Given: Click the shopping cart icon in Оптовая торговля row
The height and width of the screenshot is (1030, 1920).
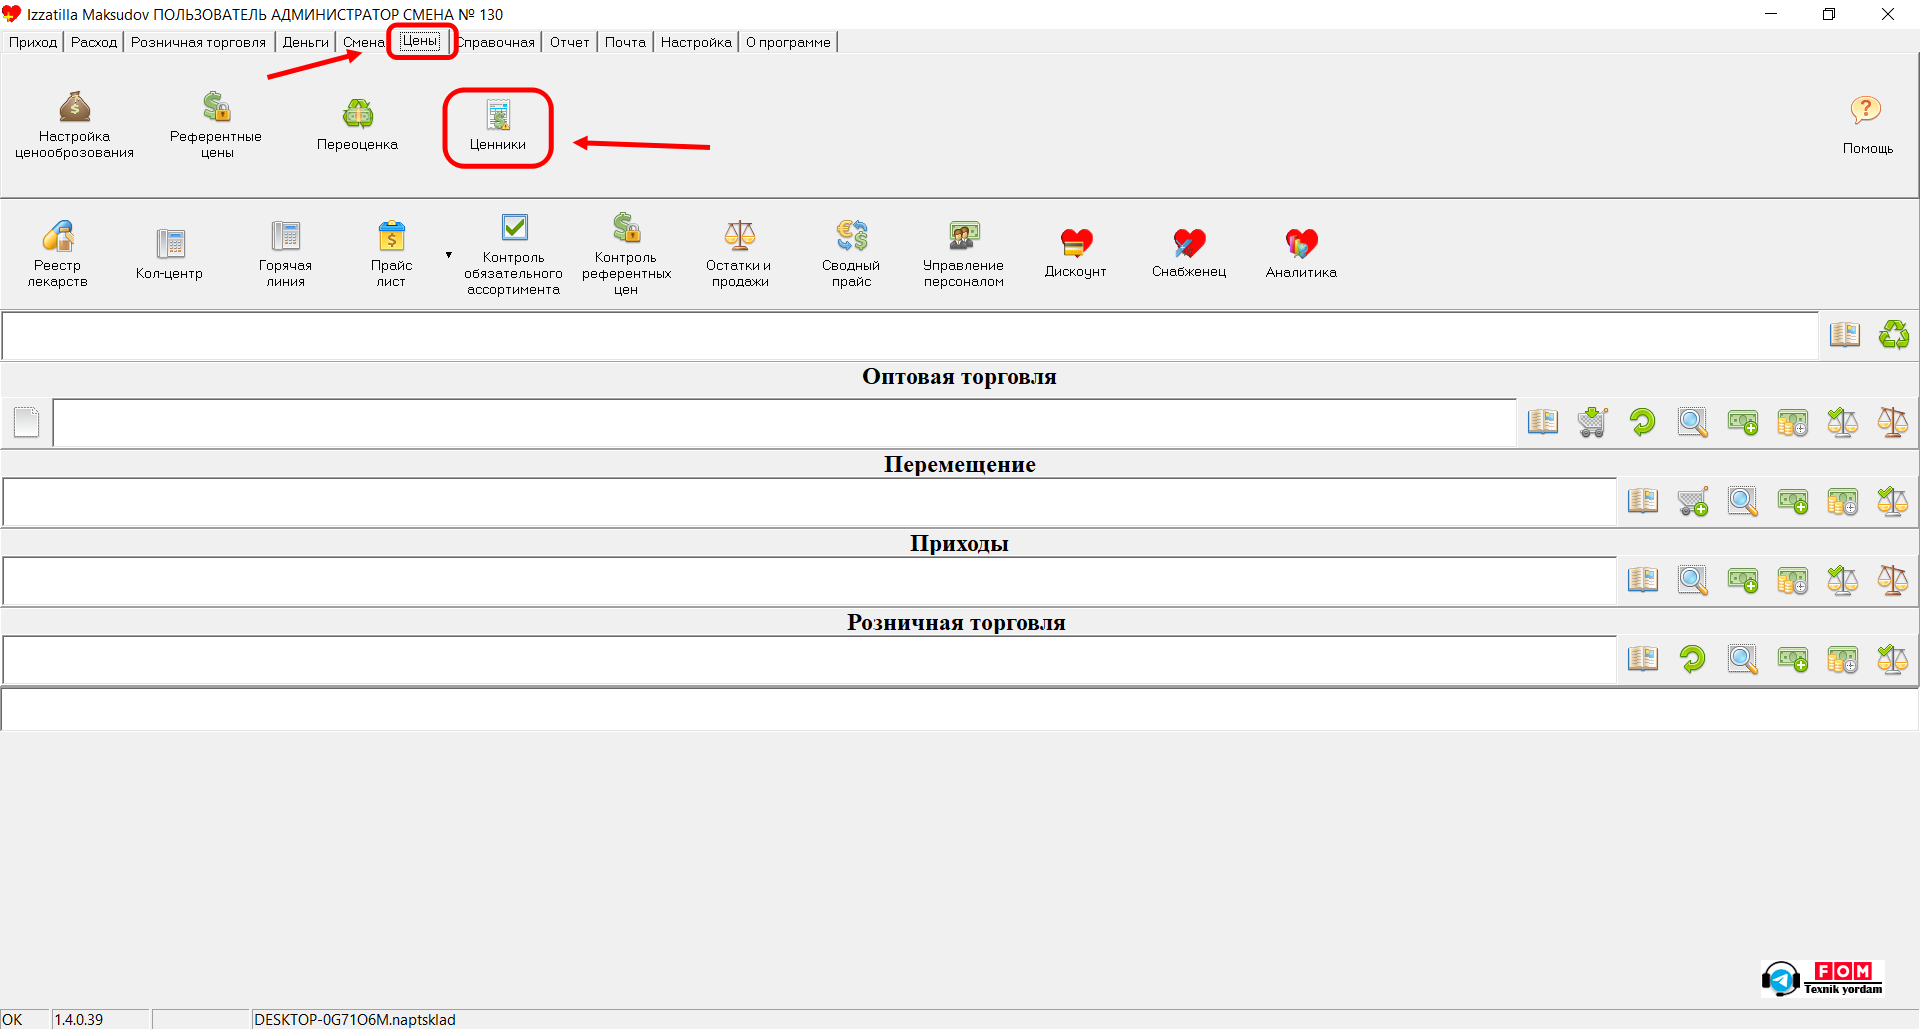Looking at the screenshot, I should point(1593,422).
